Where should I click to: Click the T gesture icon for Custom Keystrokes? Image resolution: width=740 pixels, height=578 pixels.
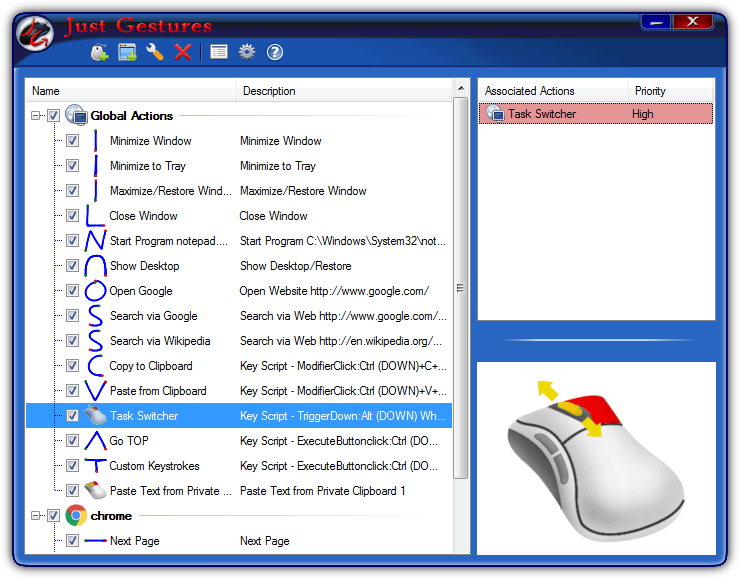coord(95,465)
